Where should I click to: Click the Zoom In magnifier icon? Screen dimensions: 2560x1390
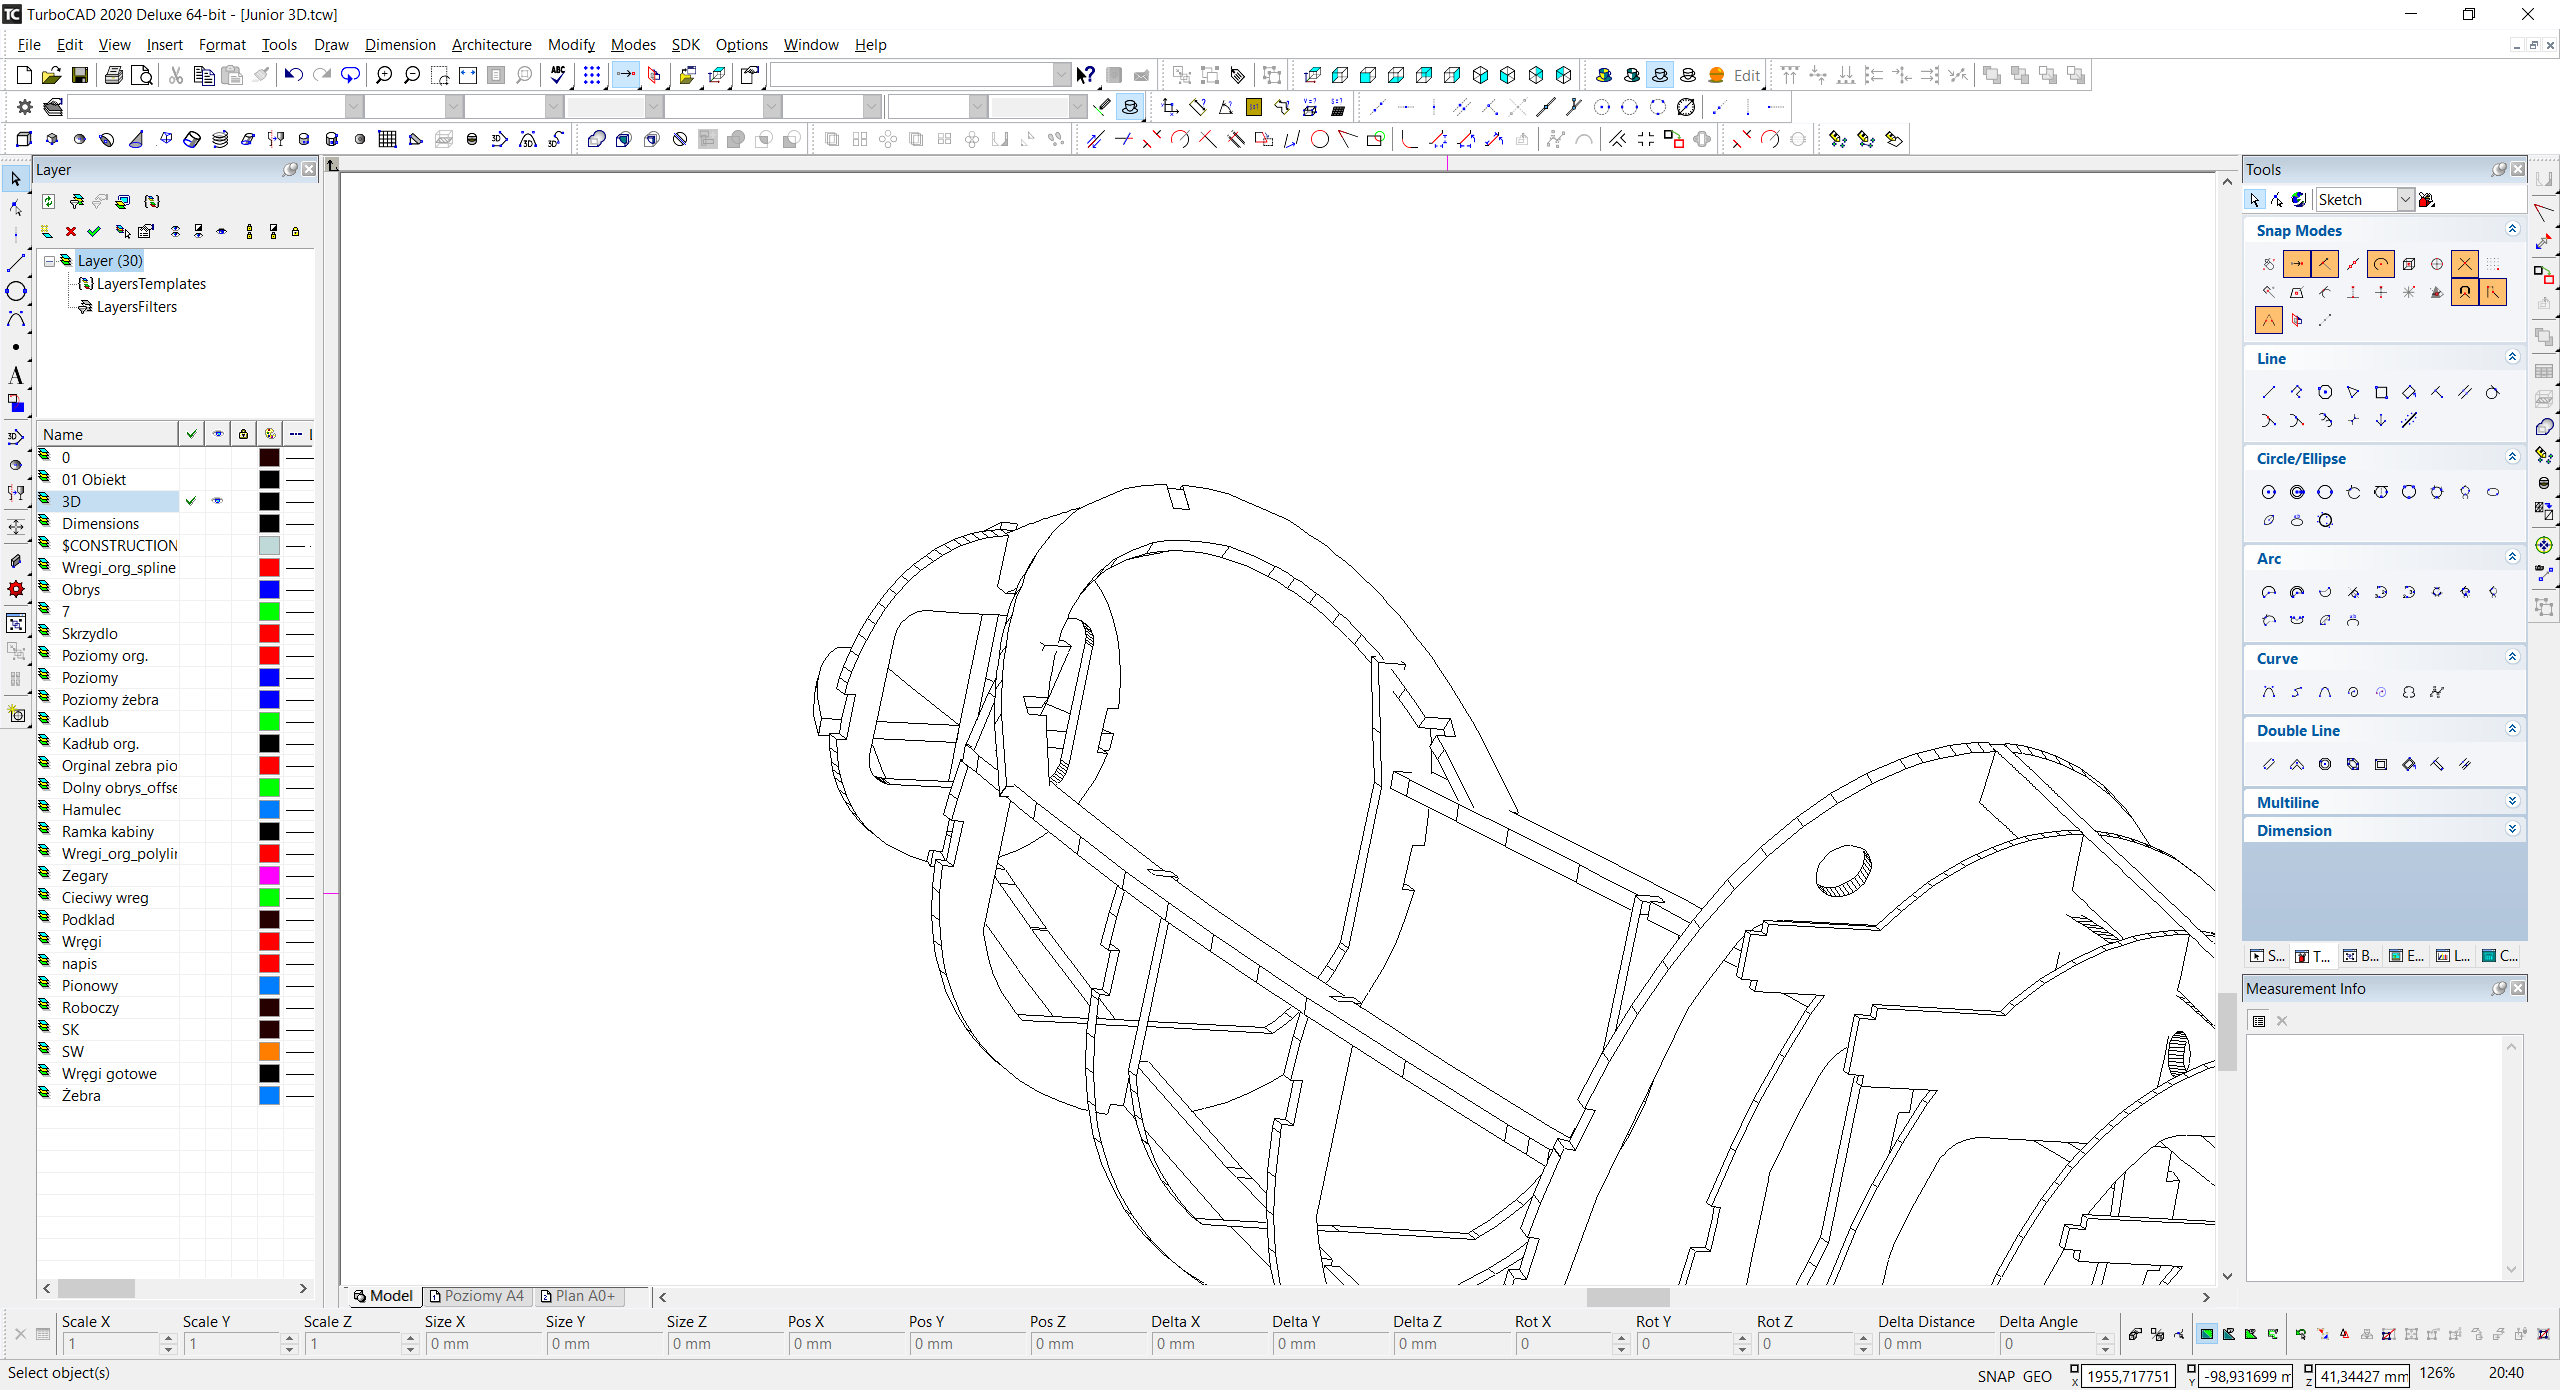(x=384, y=75)
